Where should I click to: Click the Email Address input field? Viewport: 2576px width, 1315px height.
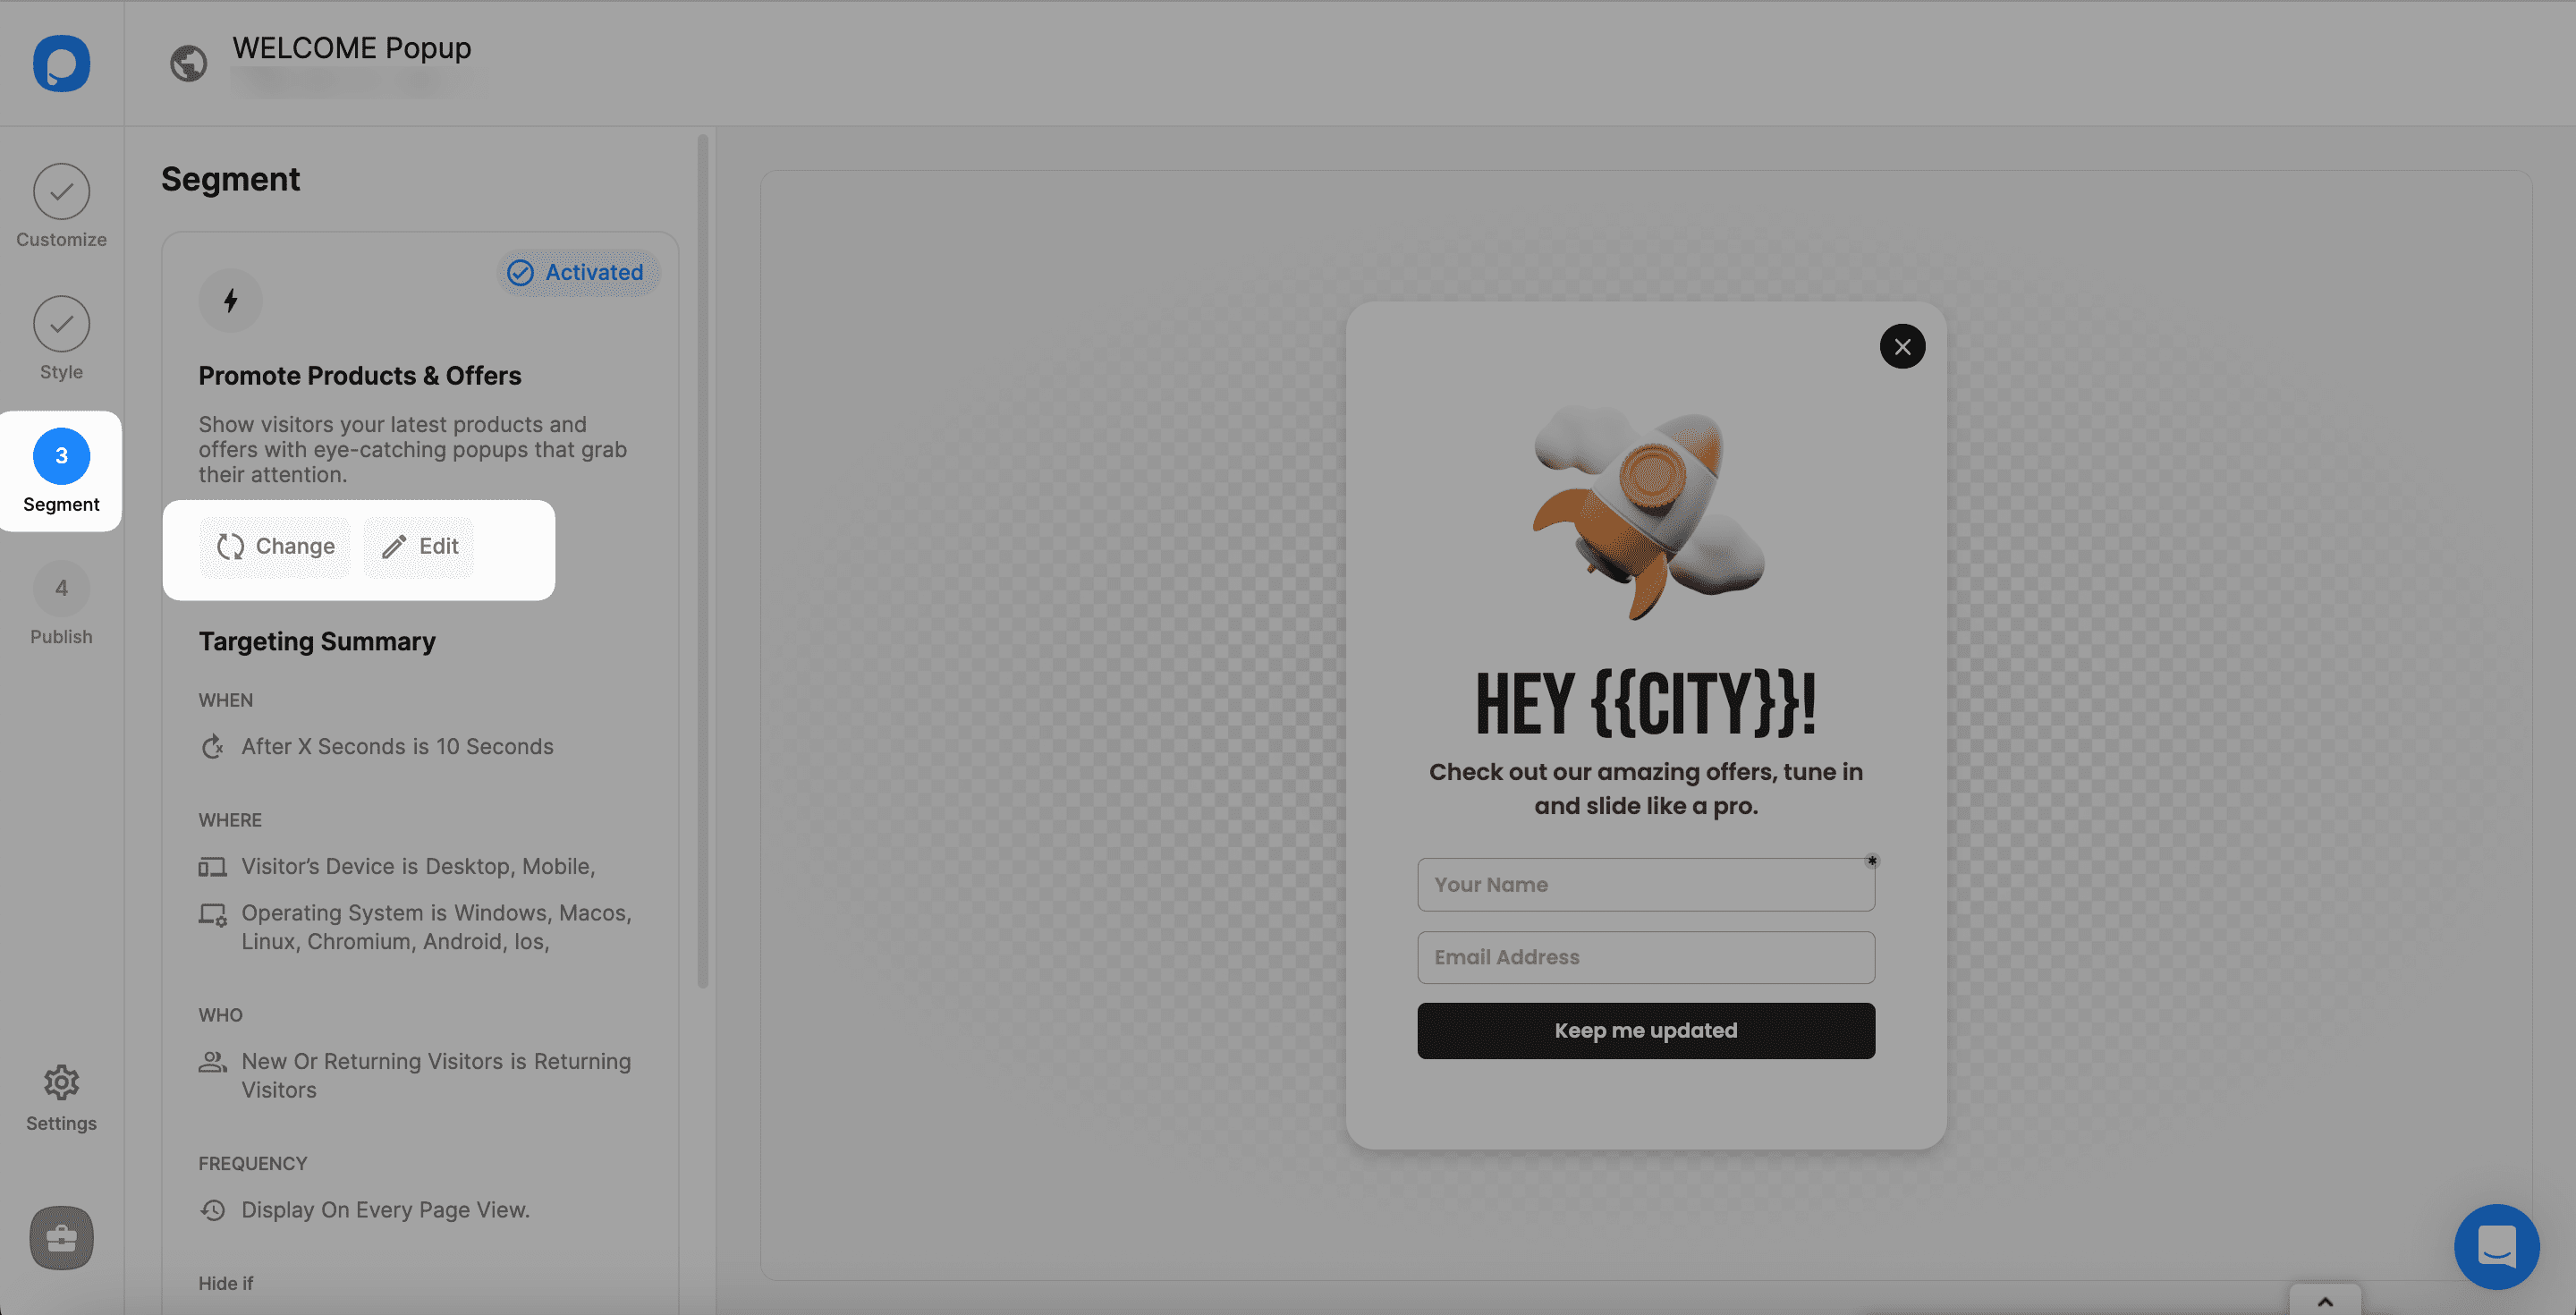[x=1645, y=956]
